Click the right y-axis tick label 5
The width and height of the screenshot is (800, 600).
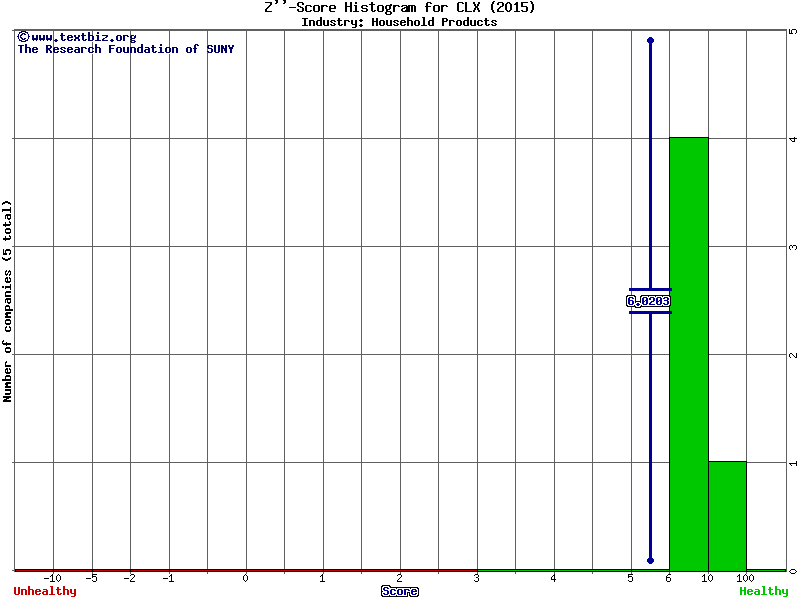pos(793,31)
